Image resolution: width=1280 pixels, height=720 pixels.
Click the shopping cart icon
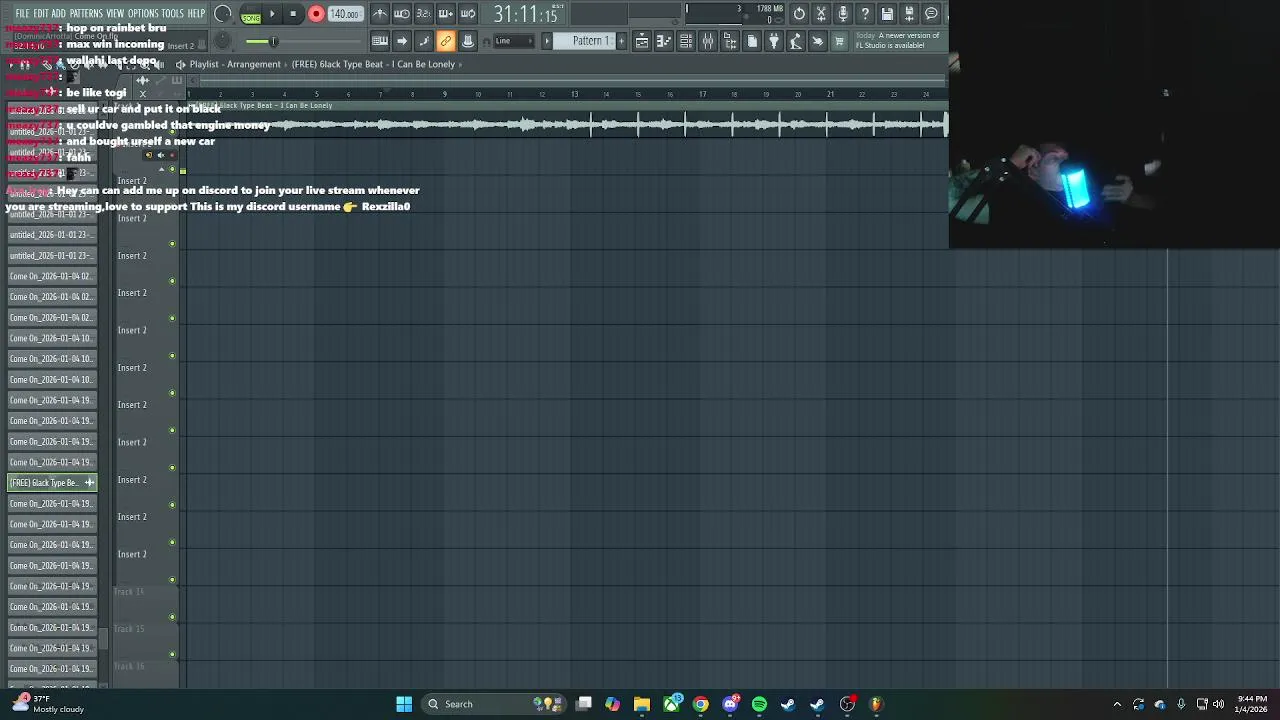point(839,41)
